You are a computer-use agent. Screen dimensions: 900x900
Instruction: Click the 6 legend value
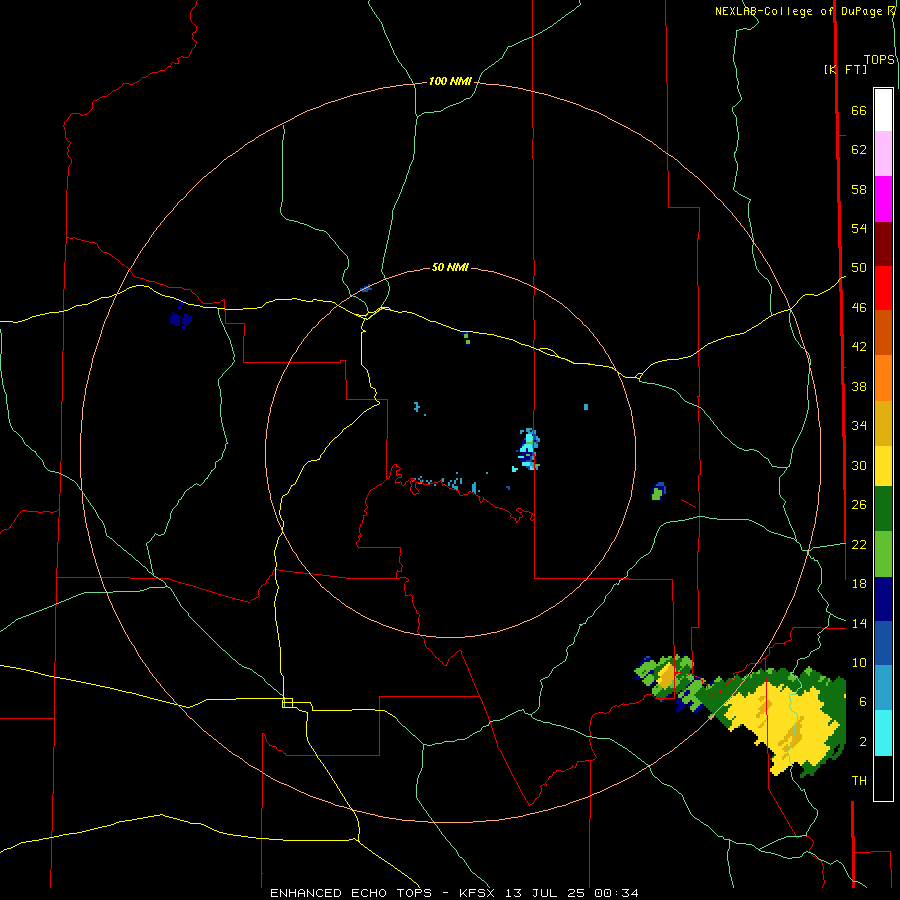pyautogui.click(x=863, y=702)
